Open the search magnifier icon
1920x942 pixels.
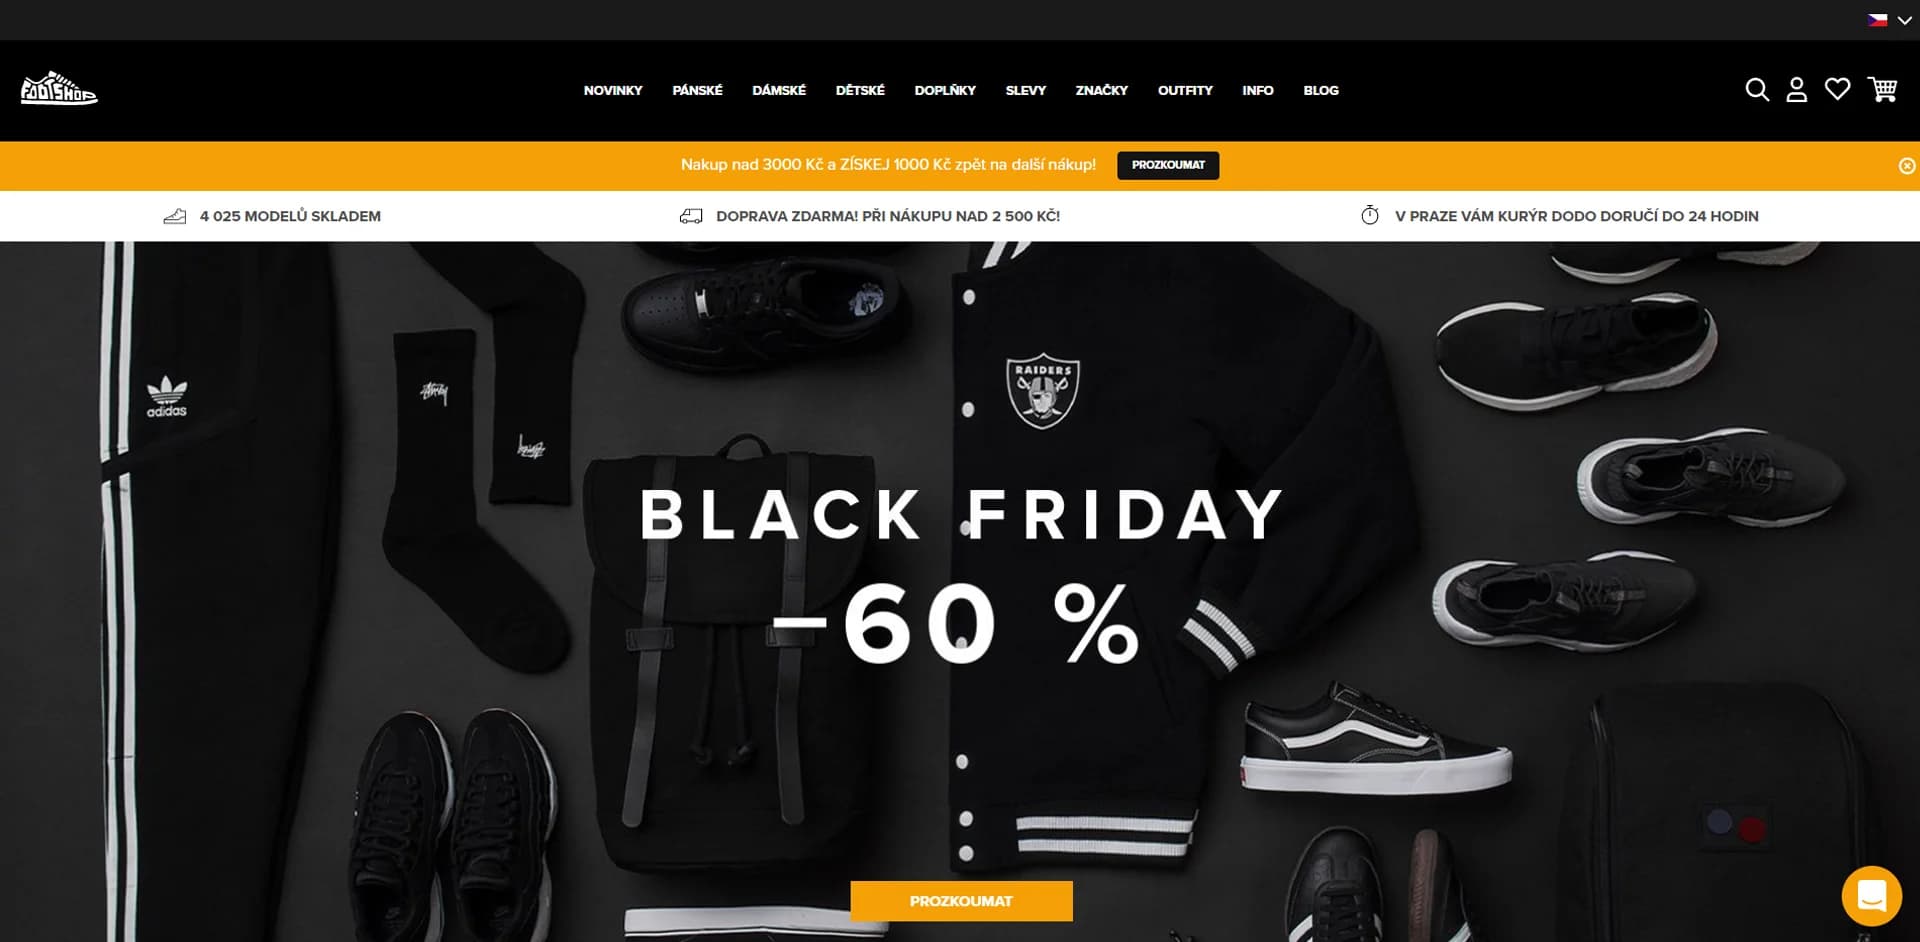click(1757, 90)
